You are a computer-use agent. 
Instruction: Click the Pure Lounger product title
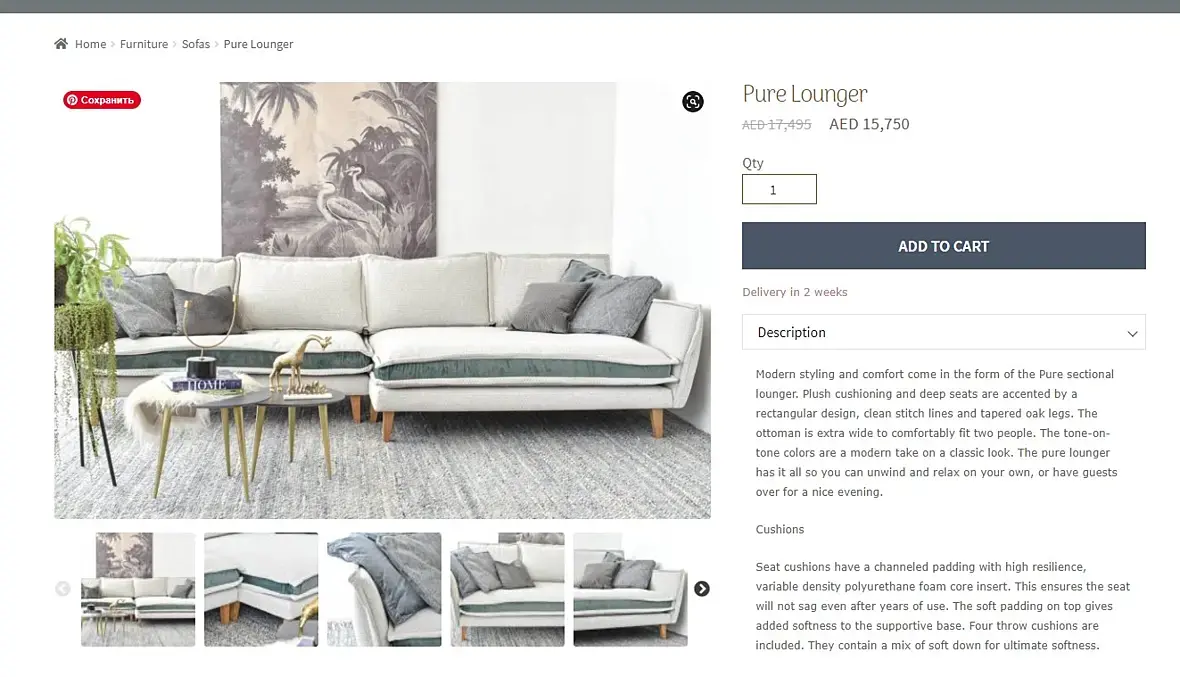[x=804, y=94]
